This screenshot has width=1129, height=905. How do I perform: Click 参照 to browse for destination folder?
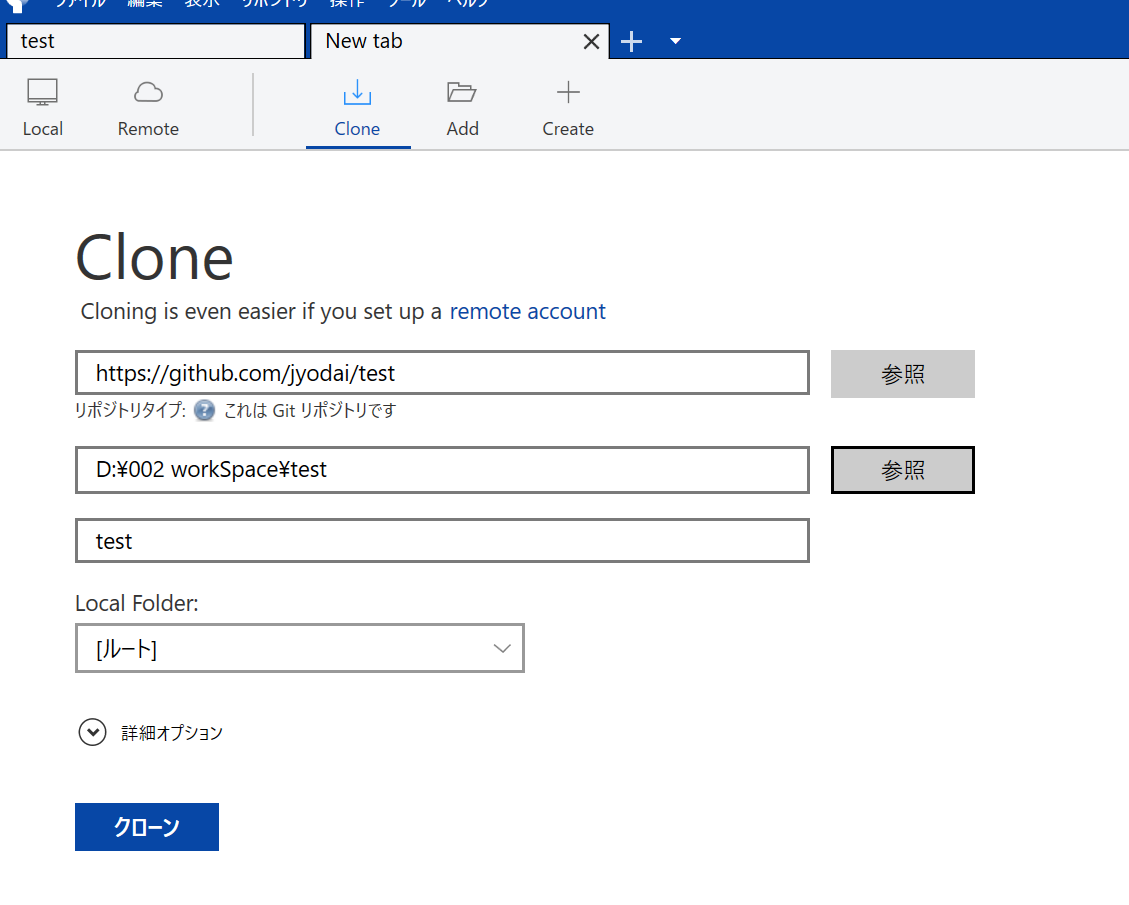pos(901,469)
